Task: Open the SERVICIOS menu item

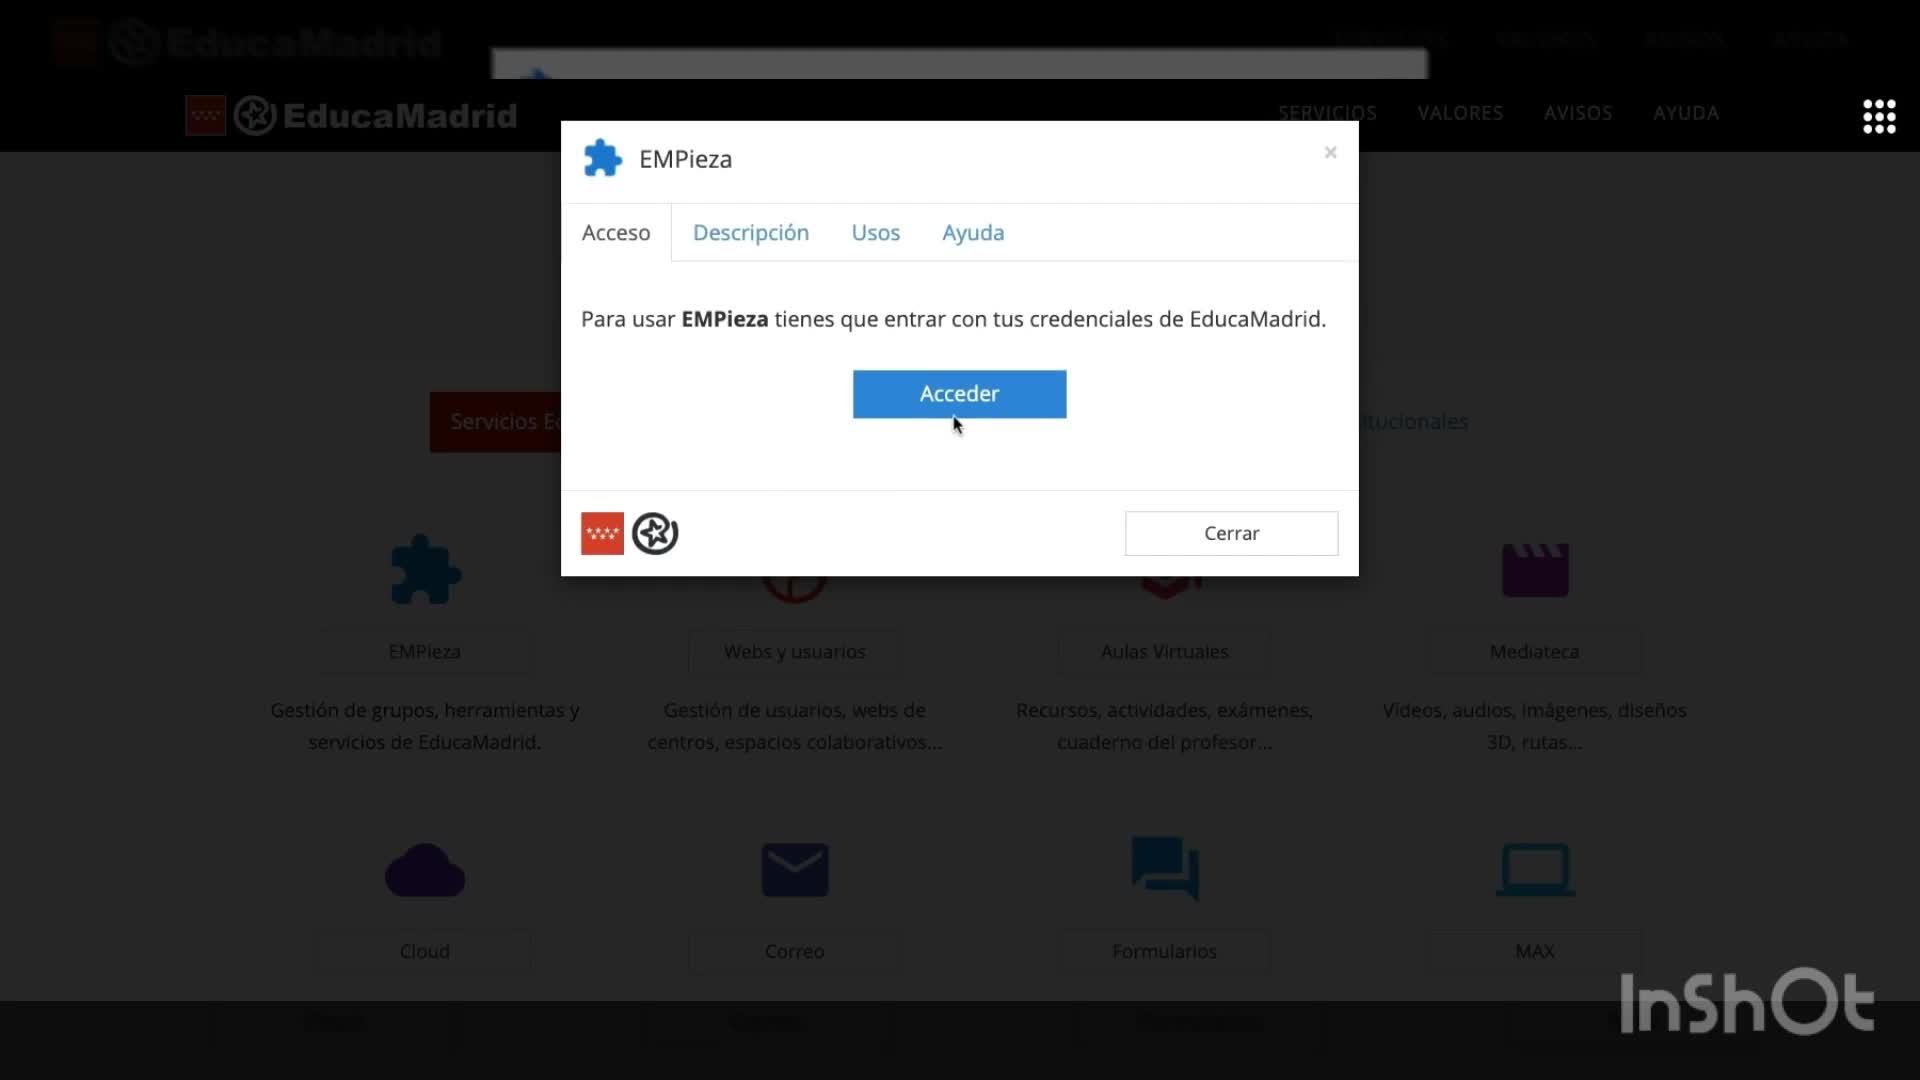Action: coord(1327,113)
